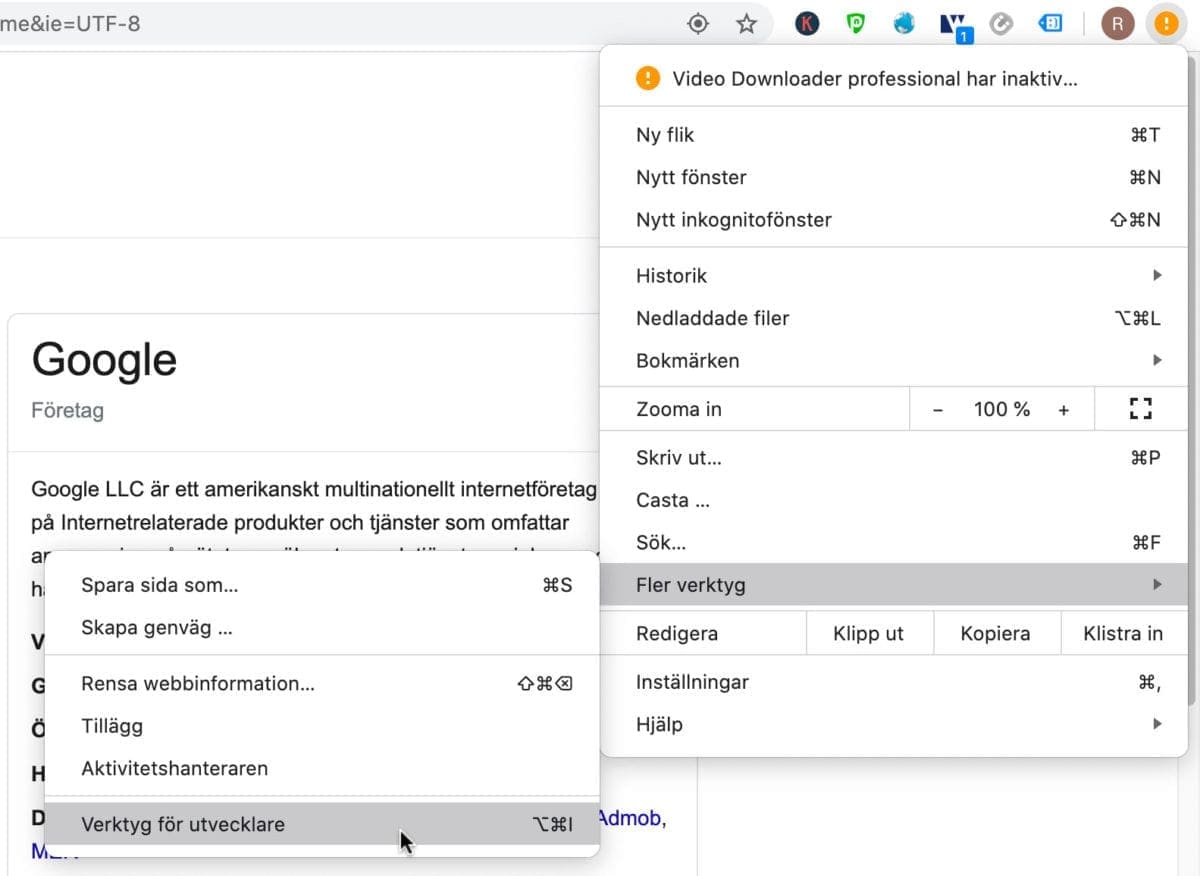Open the blue globe extension icon

pyautogui.click(x=904, y=24)
